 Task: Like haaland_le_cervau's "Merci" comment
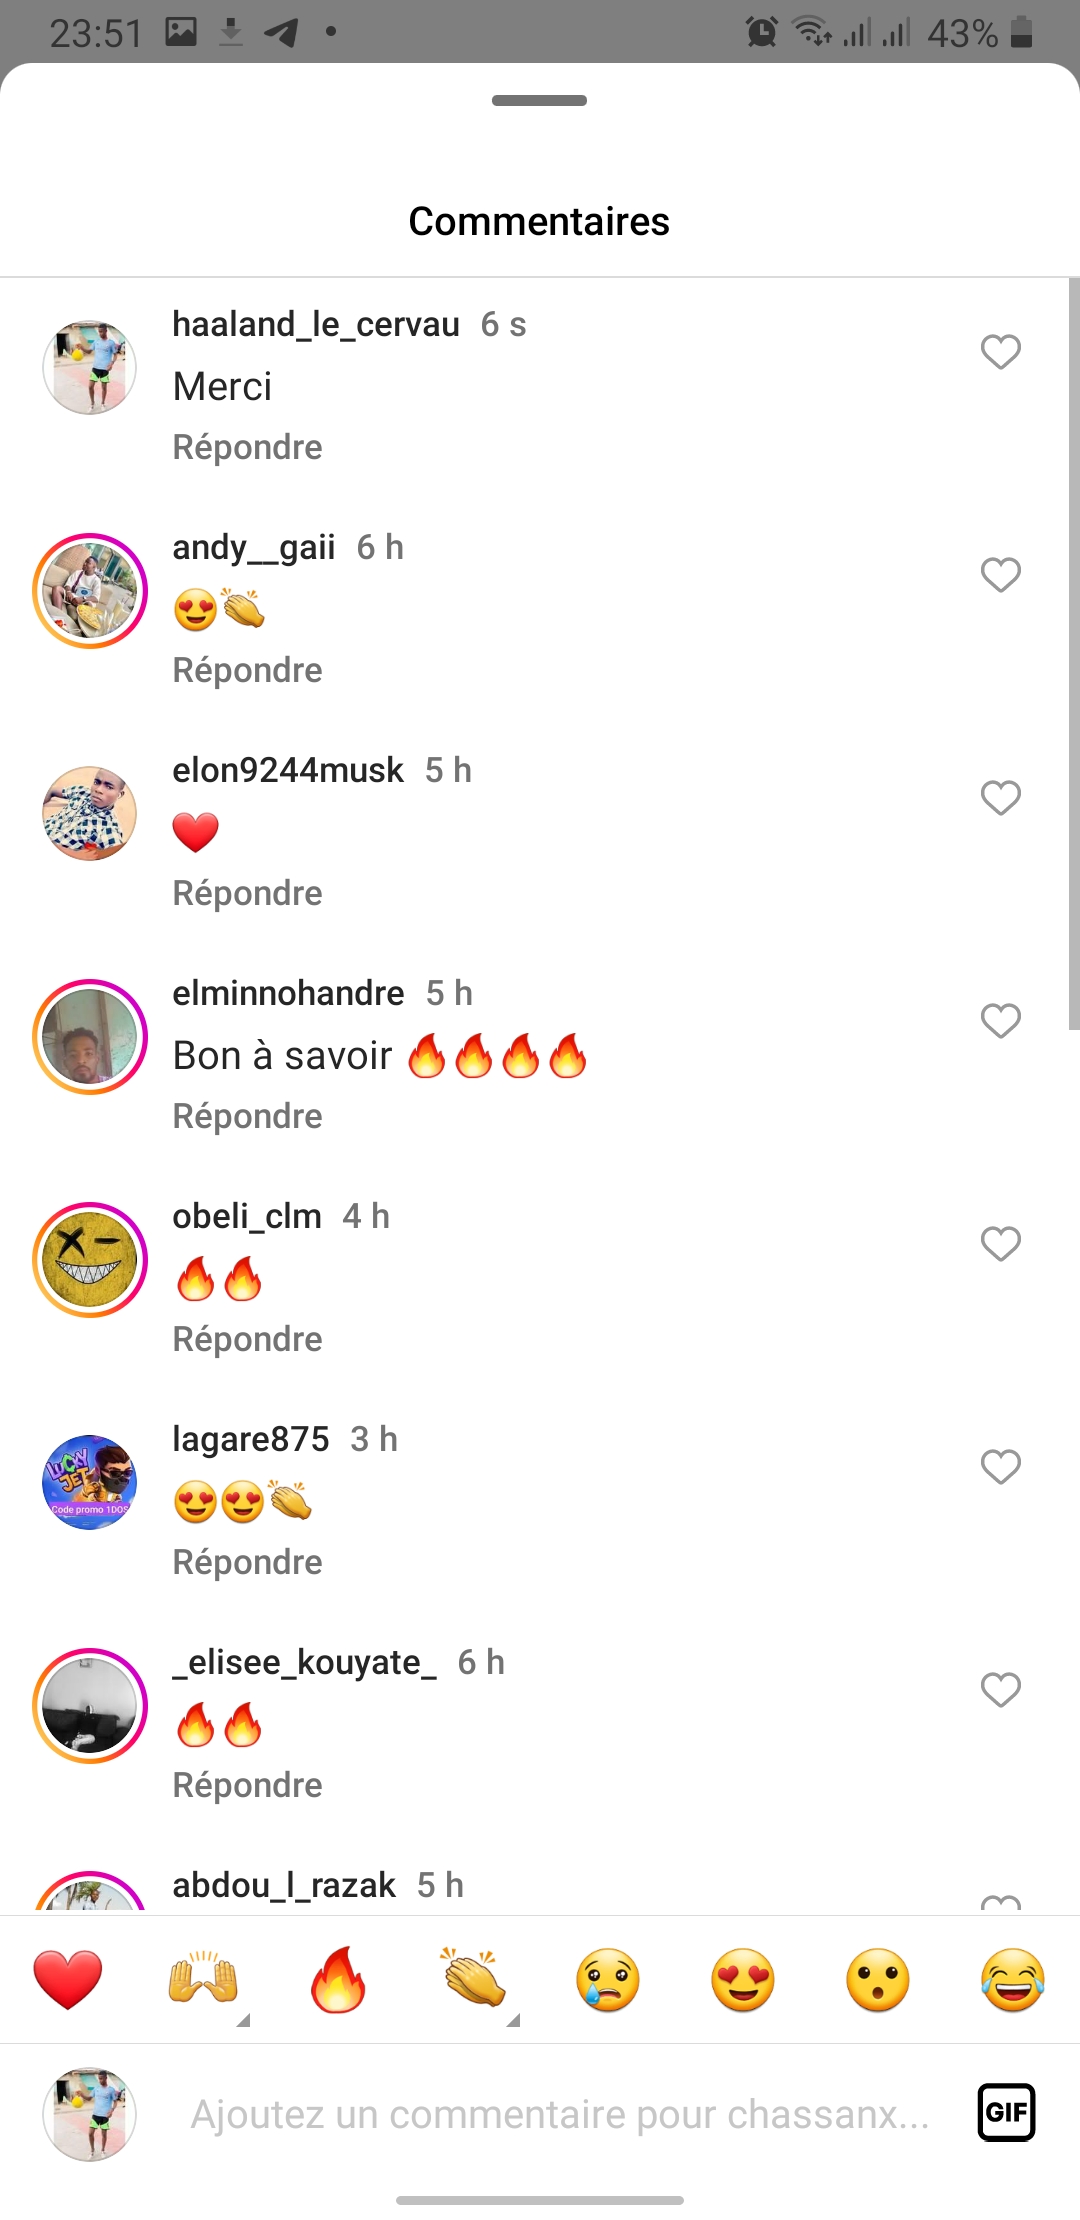(x=1000, y=352)
